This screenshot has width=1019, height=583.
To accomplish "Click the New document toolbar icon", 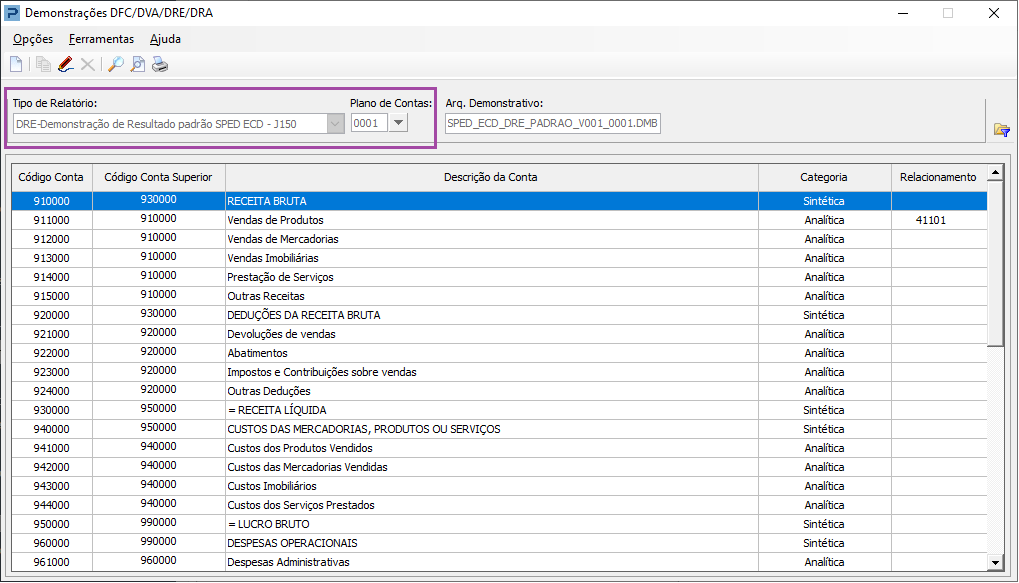I will tap(16, 64).
